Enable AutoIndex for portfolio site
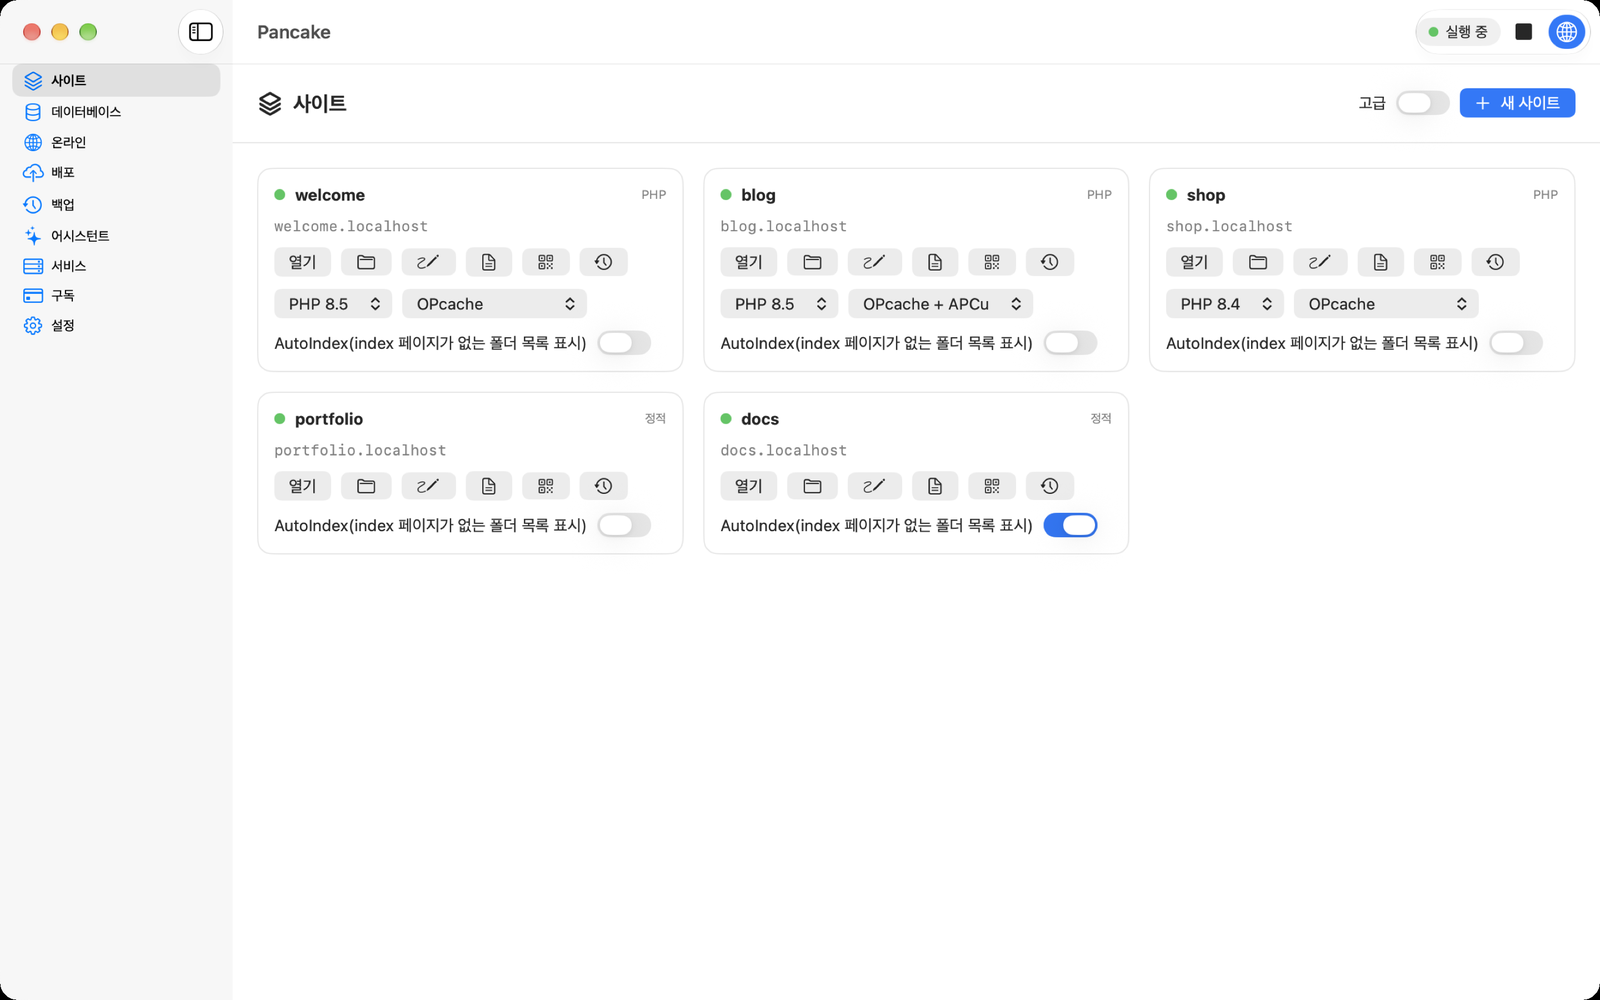The image size is (1600, 1000). tap(624, 525)
